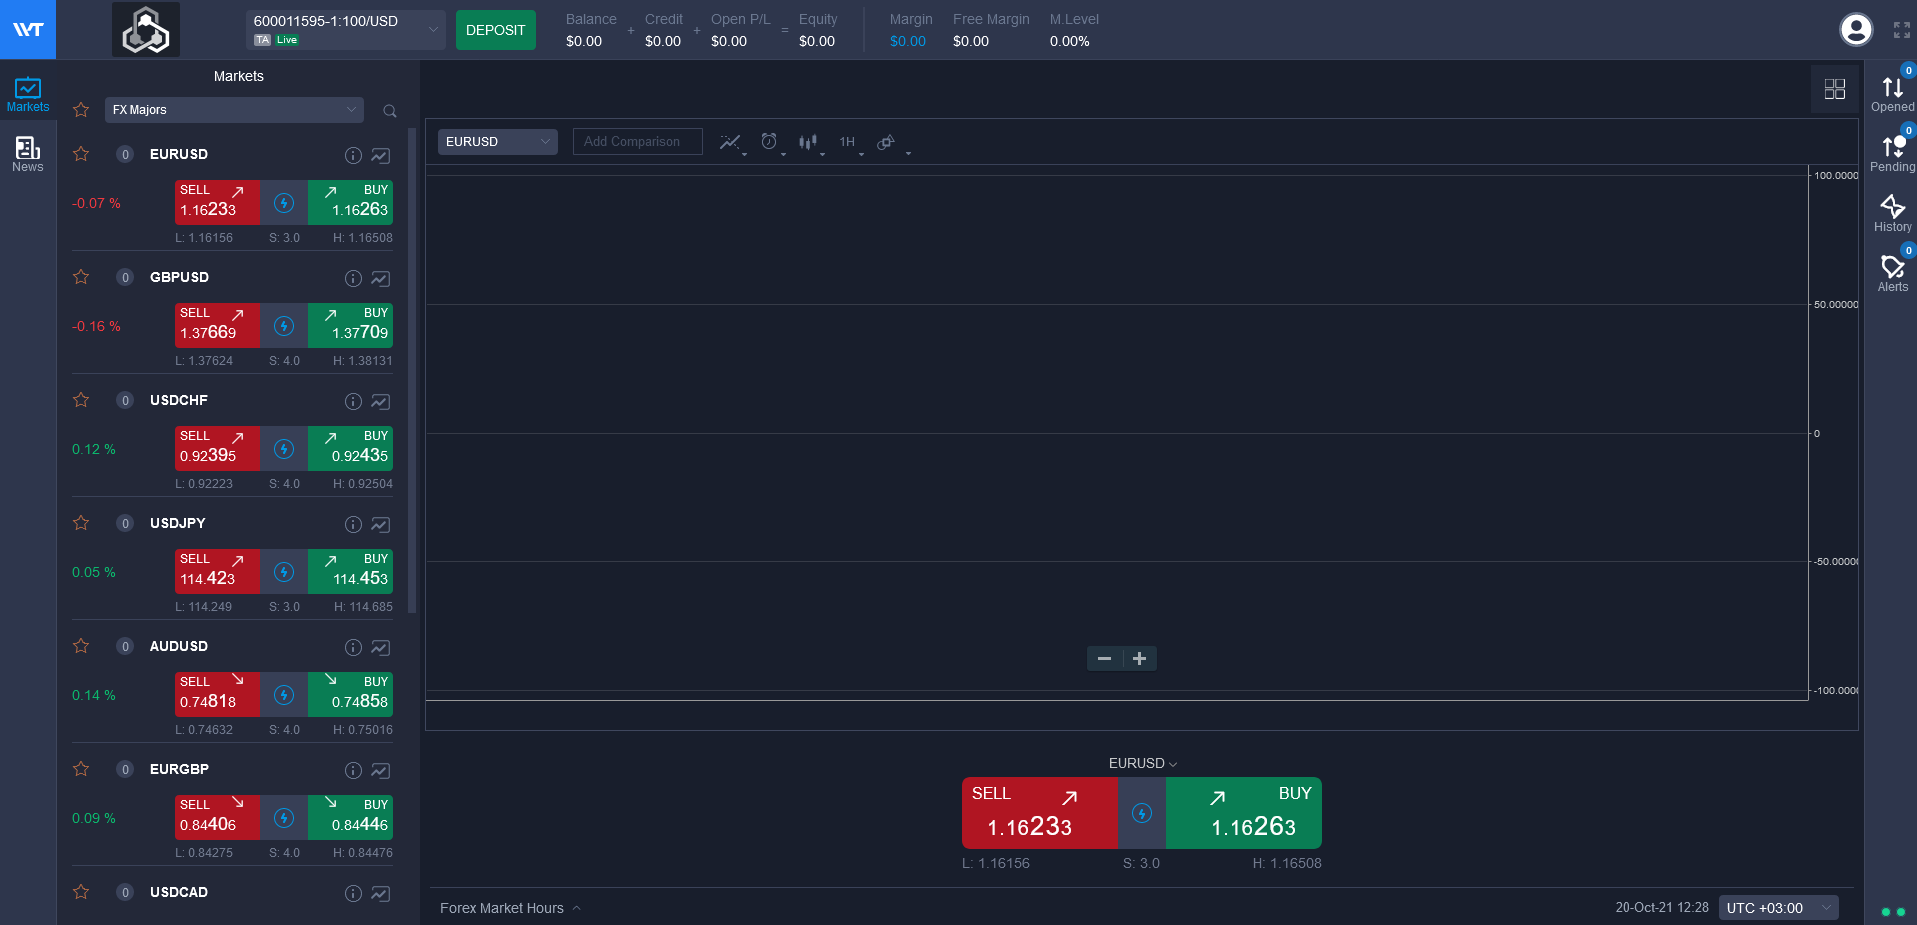Open trade History panel
Image resolution: width=1917 pixels, height=925 pixels.
(1892, 214)
